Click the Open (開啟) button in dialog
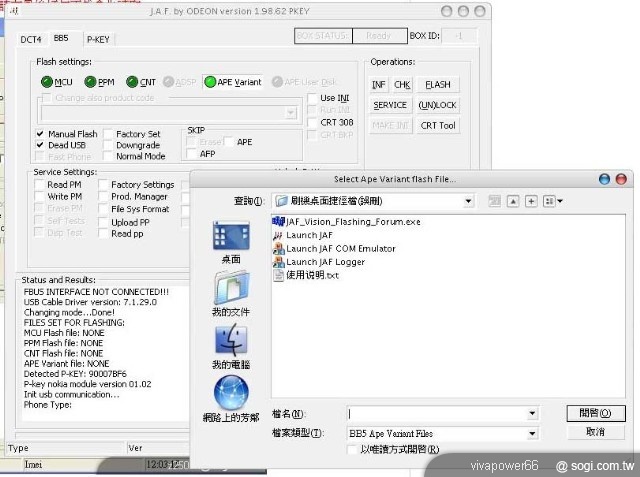Screen dimensions: 640x477 pyautogui.click(x=596, y=413)
